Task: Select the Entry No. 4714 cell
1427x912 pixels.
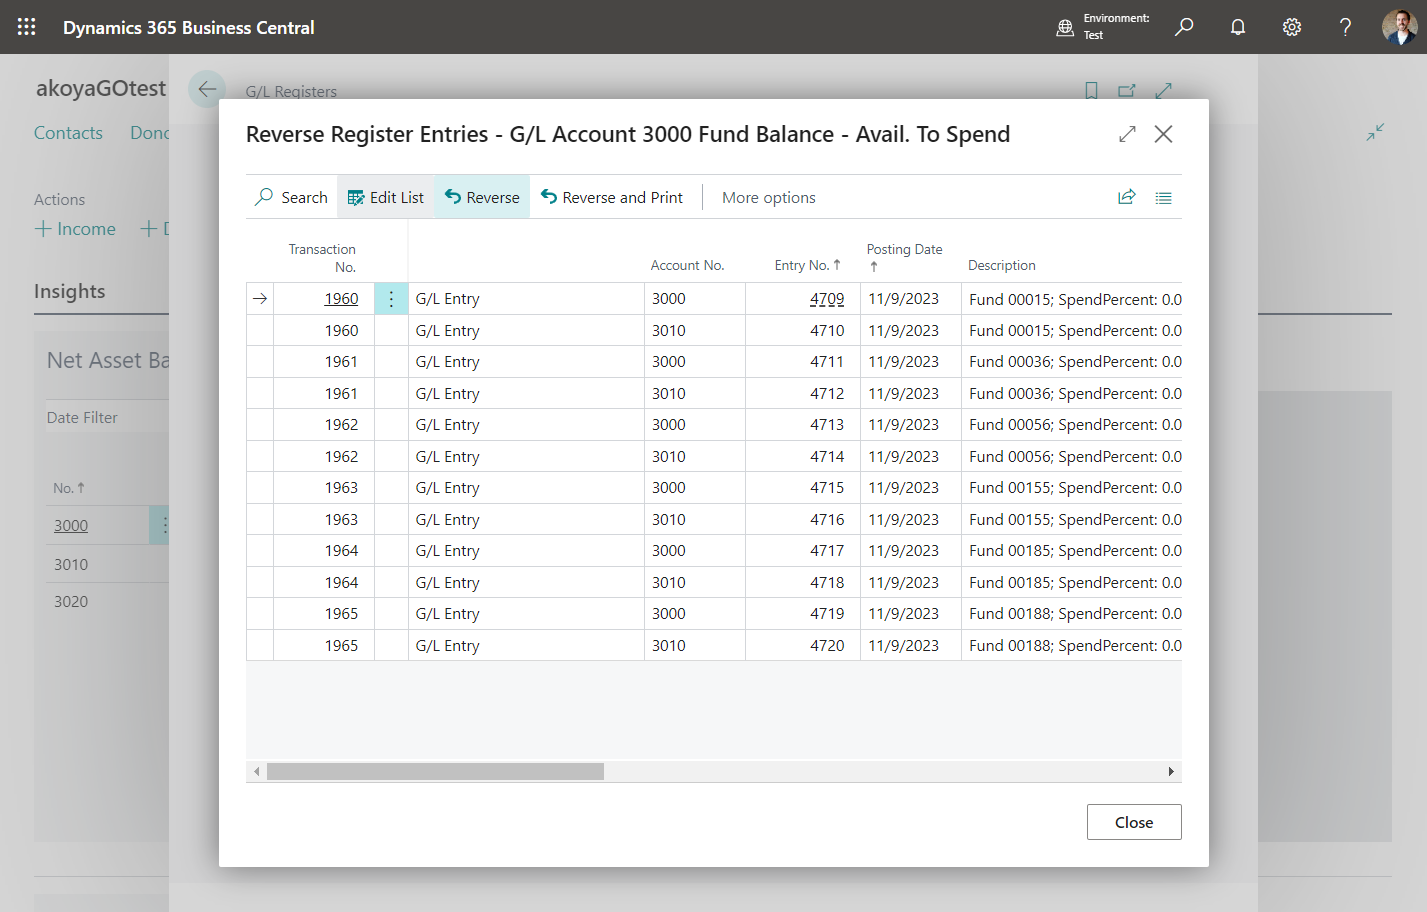Action: pos(803,457)
